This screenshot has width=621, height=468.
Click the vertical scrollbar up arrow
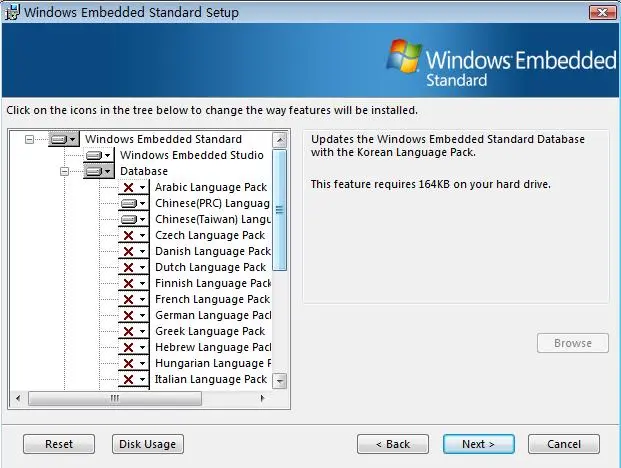280,140
